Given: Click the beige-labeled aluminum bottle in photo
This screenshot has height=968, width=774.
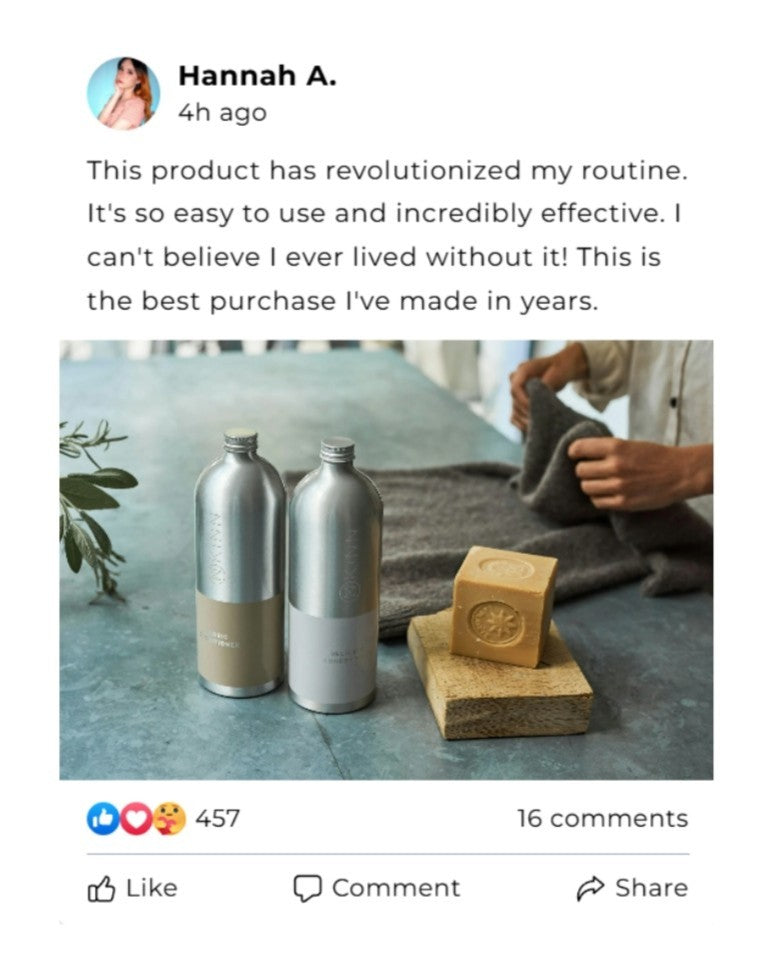Looking at the screenshot, I should tap(240, 563).
